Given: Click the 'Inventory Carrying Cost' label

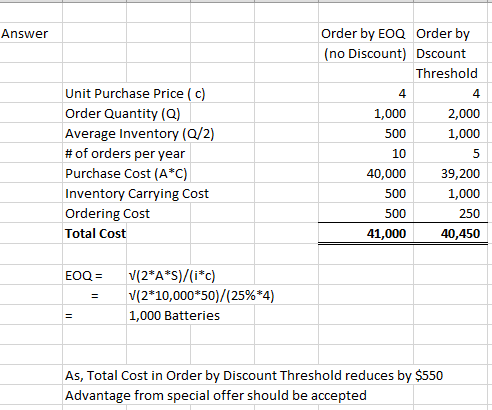Looking at the screenshot, I should click(x=137, y=194).
